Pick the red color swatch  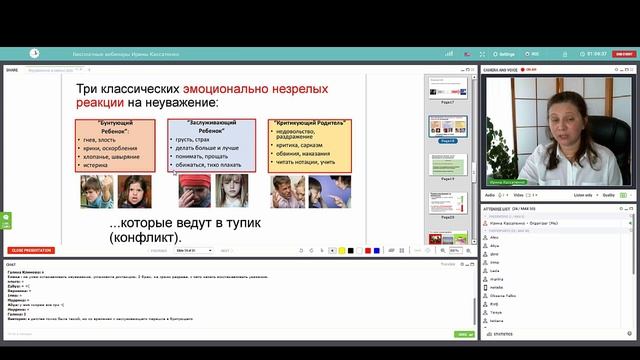pos(368,251)
